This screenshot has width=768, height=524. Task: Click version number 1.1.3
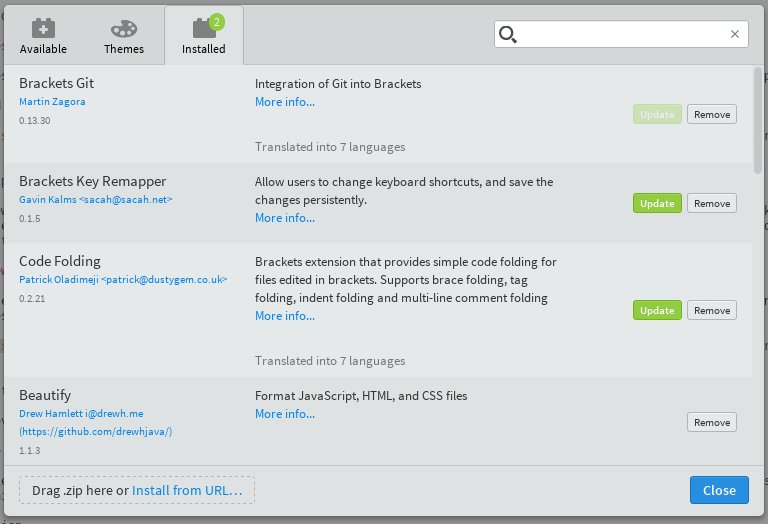pos(30,451)
